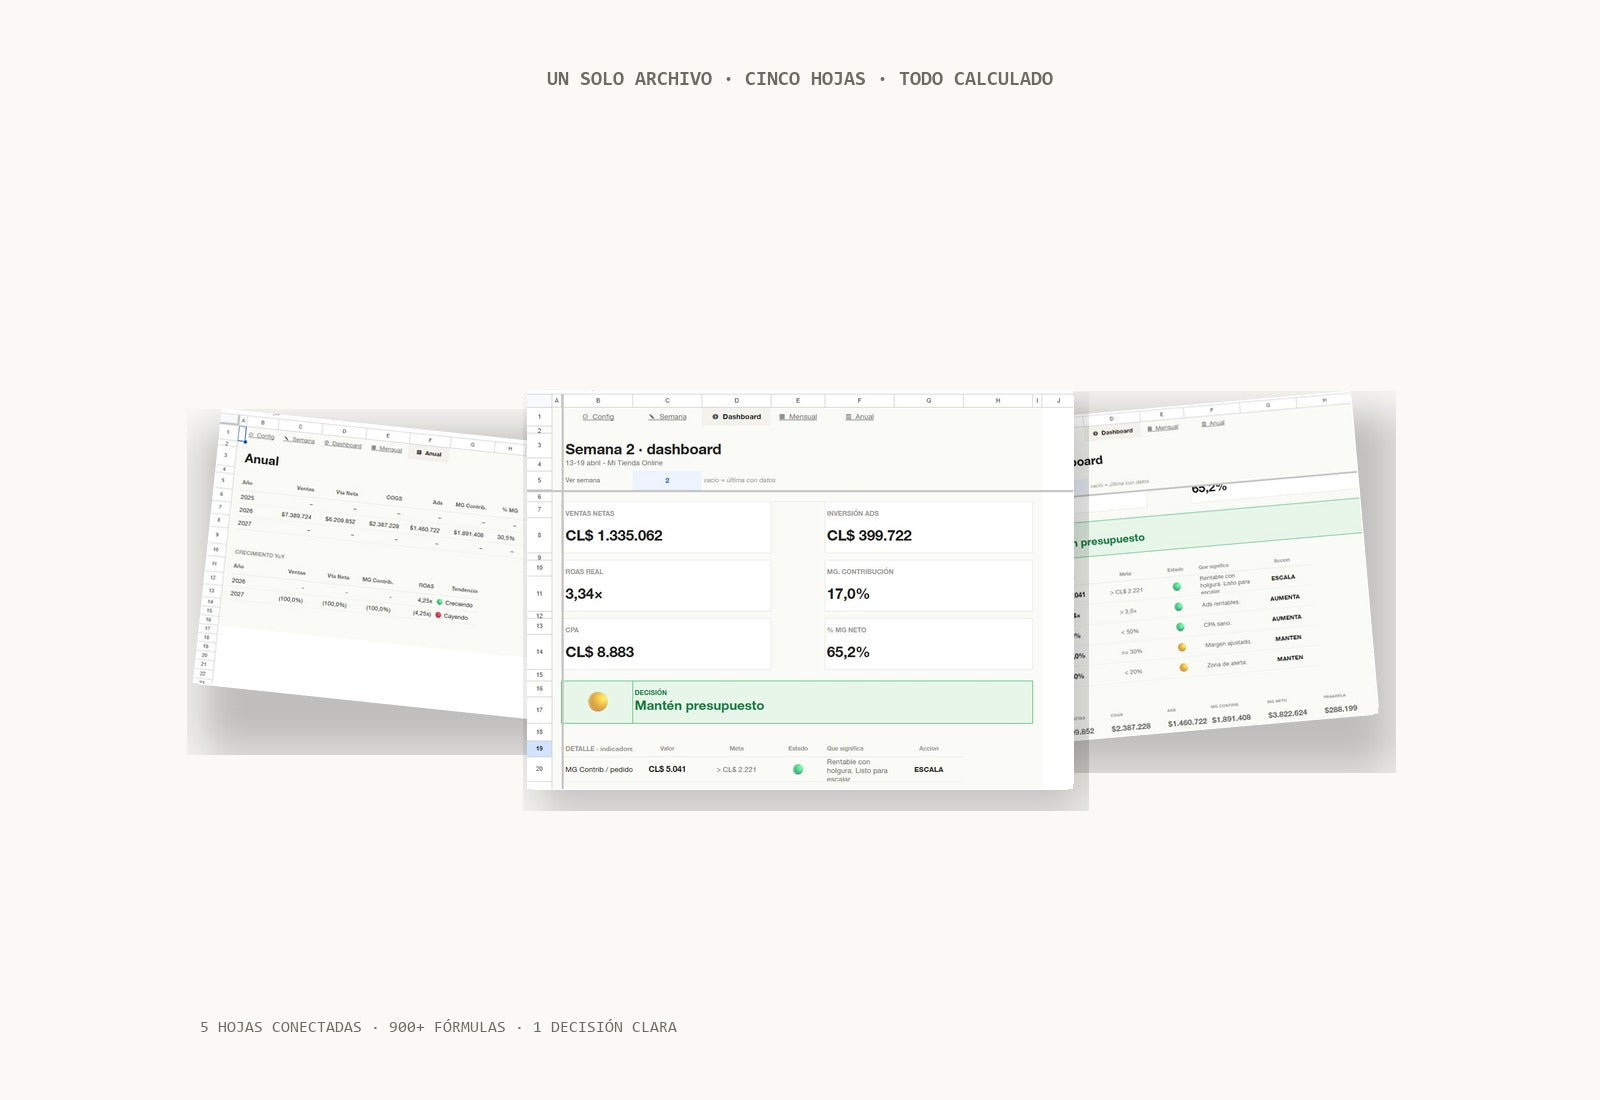This screenshot has width=1600, height=1100.
Task: Click the Ver semana input cell showing 2
Action: 667,480
